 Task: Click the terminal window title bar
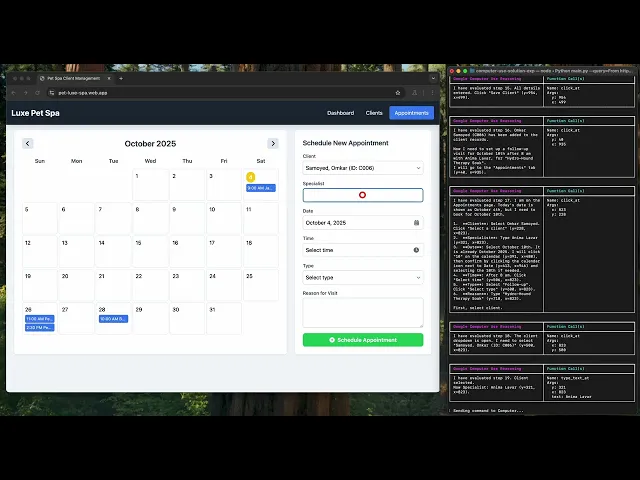tap(543, 71)
